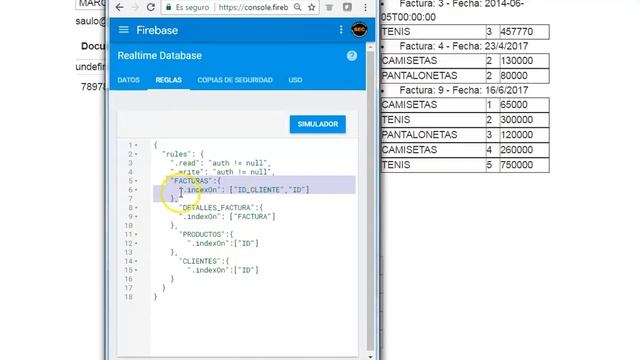Toggle fold arrow on line 15
Viewport: 640px width, 360px height.
(136, 270)
